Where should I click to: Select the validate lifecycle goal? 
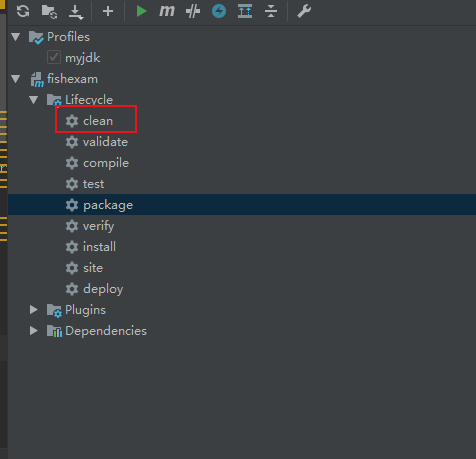(105, 142)
